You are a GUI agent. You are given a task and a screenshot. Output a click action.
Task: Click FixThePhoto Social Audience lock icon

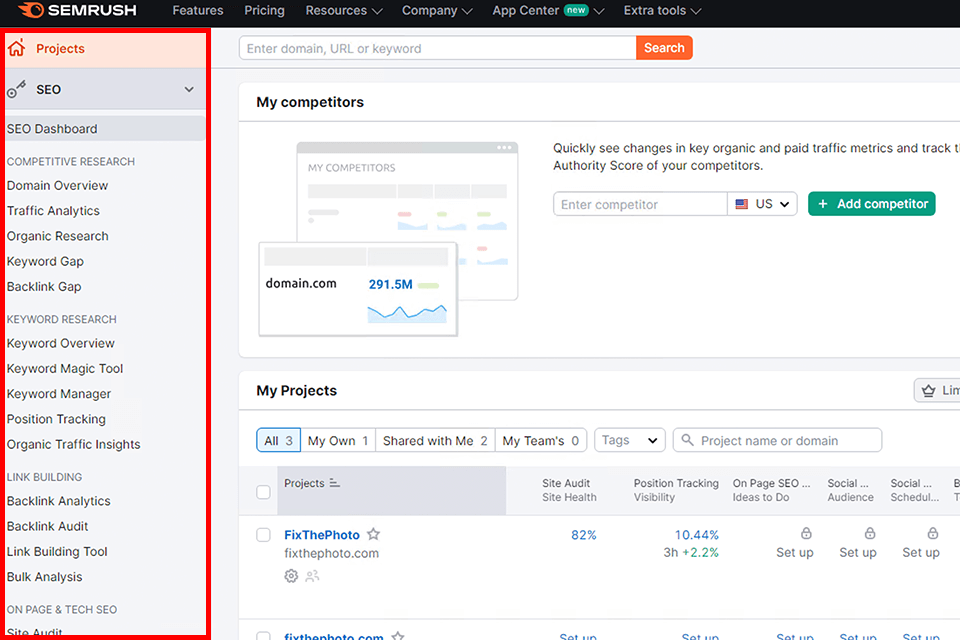(869, 533)
